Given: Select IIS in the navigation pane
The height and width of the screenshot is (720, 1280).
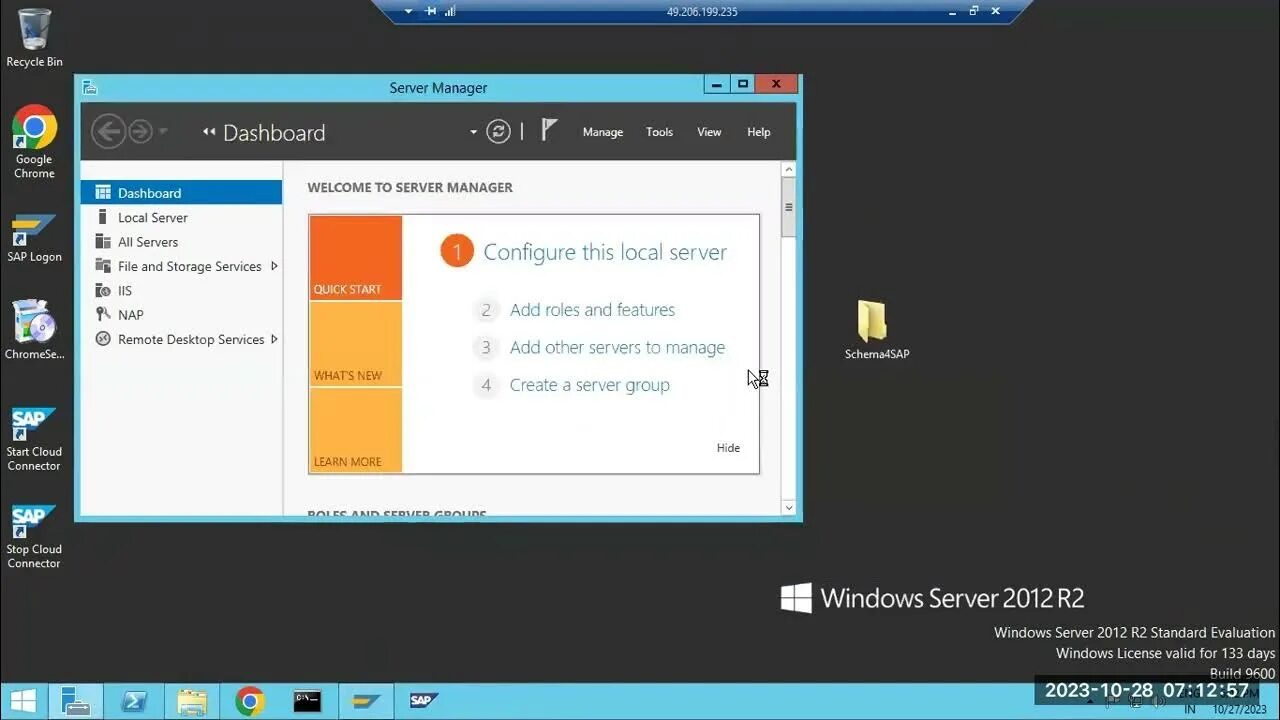Looking at the screenshot, I should pyautogui.click(x=182, y=290).
